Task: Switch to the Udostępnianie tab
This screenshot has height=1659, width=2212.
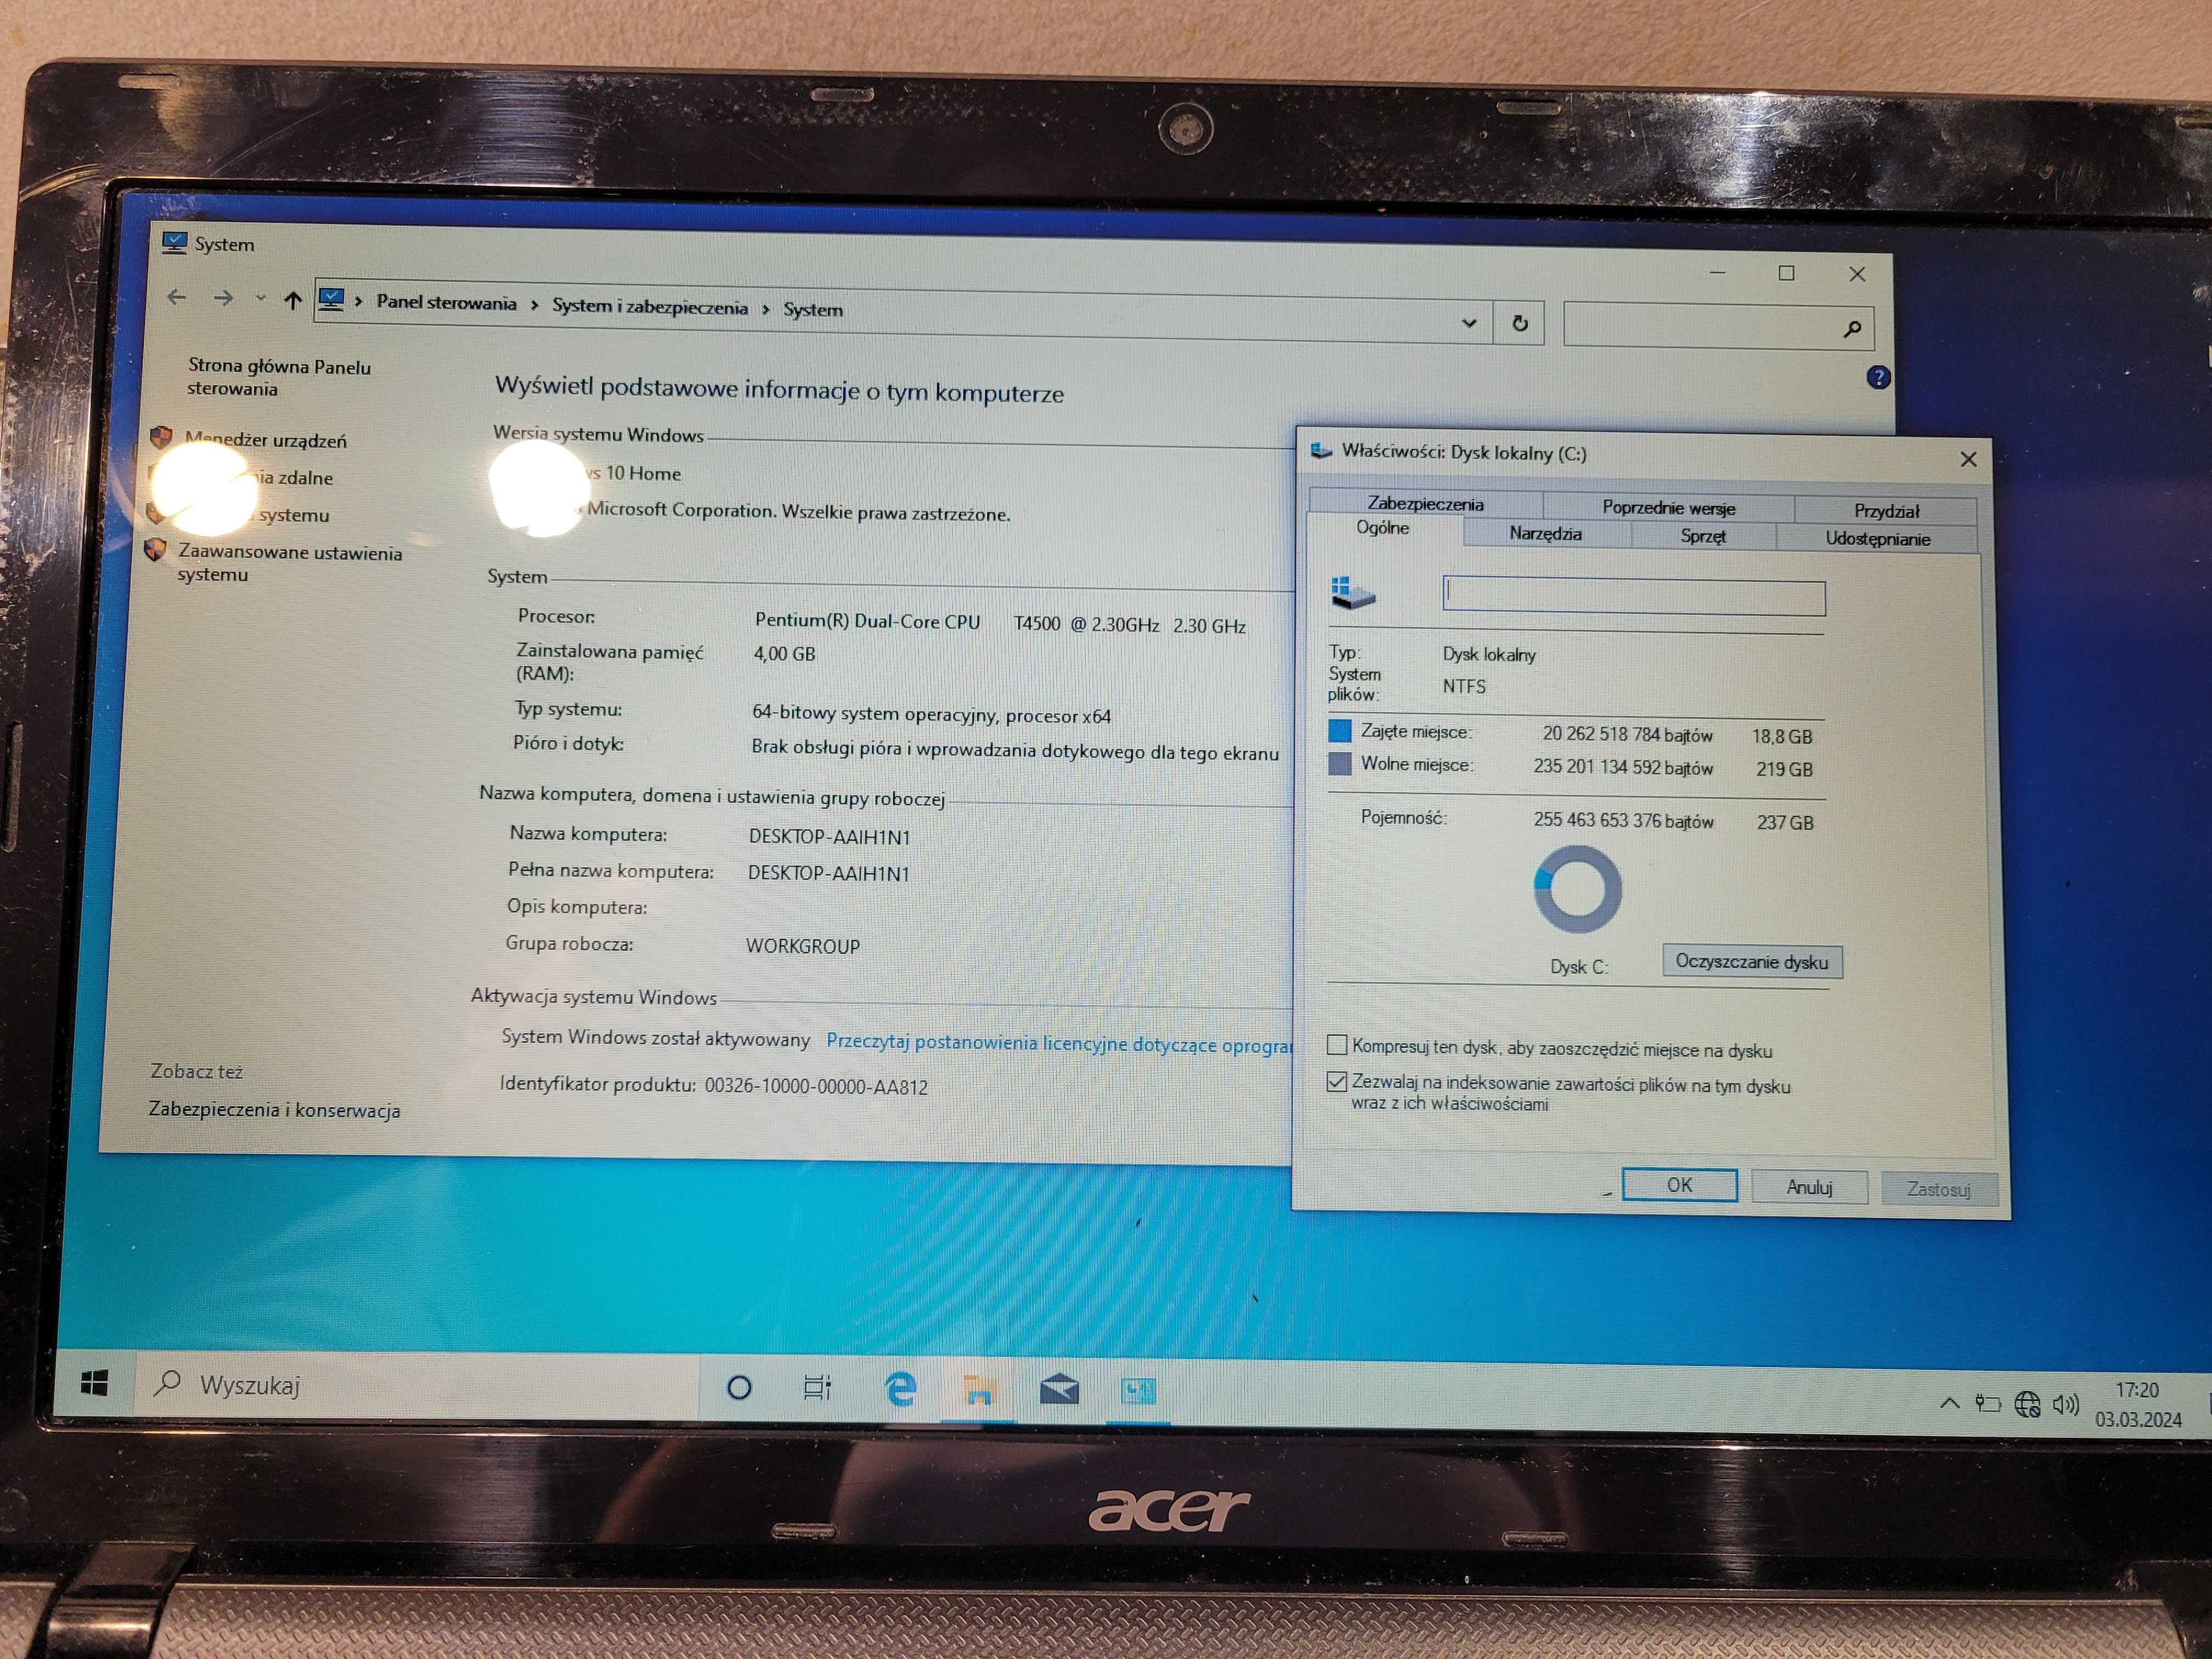Action: [1877, 539]
